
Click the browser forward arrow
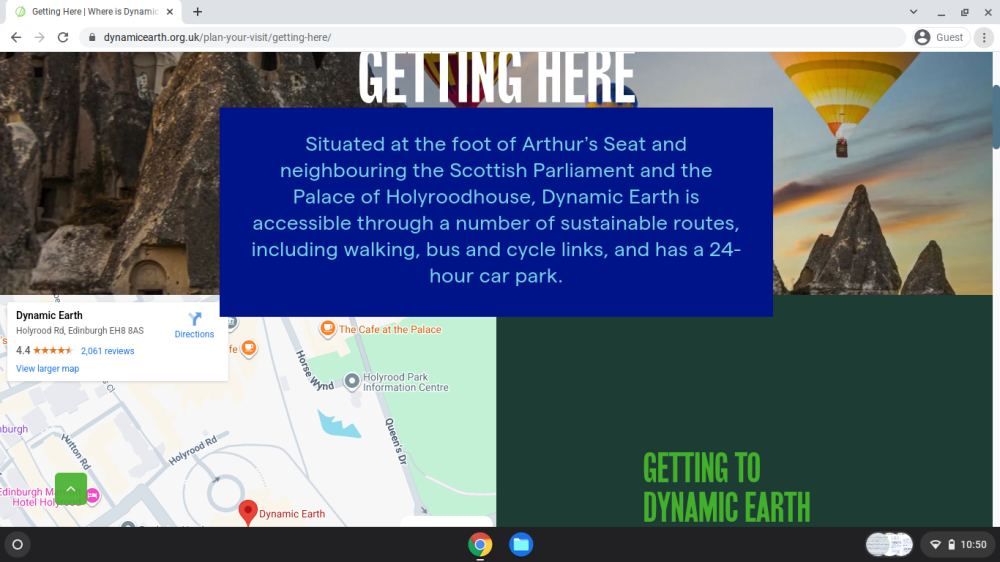pos(40,38)
